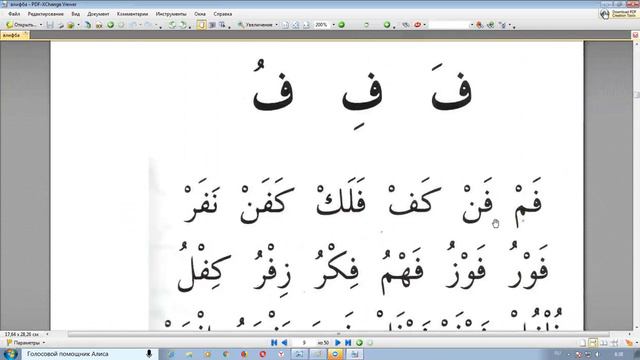Select the Select Text tool
Image resolution: width=640 pixels, height=360 pixels.
tap(222, 25)
